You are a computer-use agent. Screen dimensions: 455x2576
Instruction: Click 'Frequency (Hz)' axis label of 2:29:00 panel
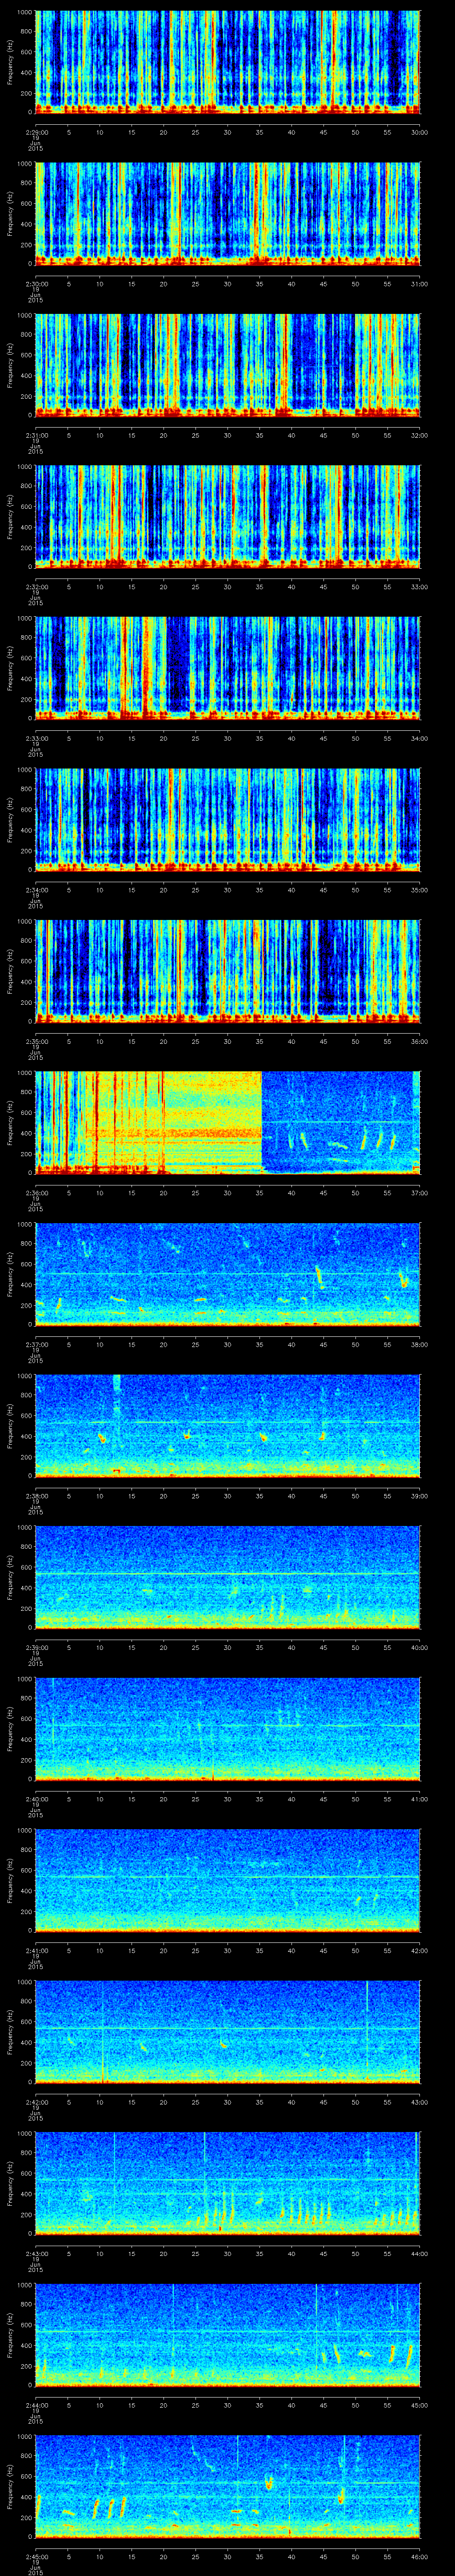[10, 62]
